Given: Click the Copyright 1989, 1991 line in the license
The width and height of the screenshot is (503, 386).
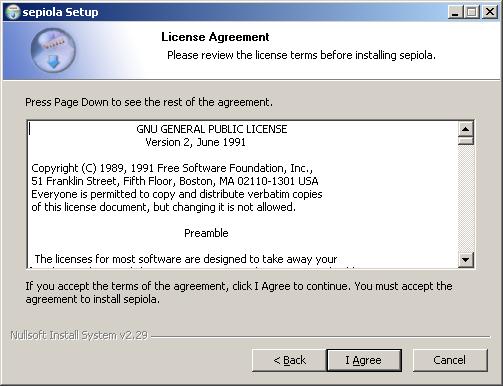Looking at the screenshot, I should (172, 168).
